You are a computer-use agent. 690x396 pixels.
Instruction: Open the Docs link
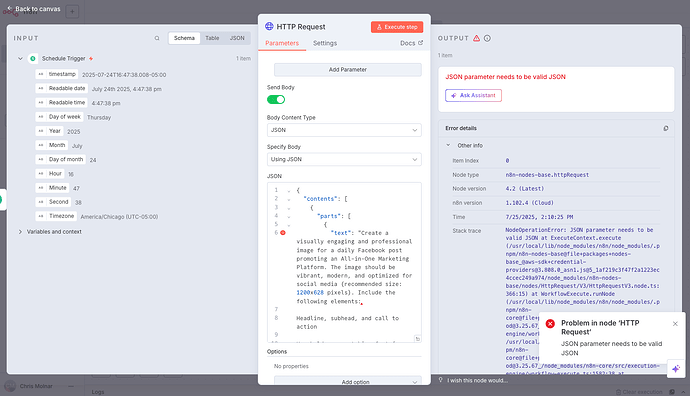click(411, 43)
